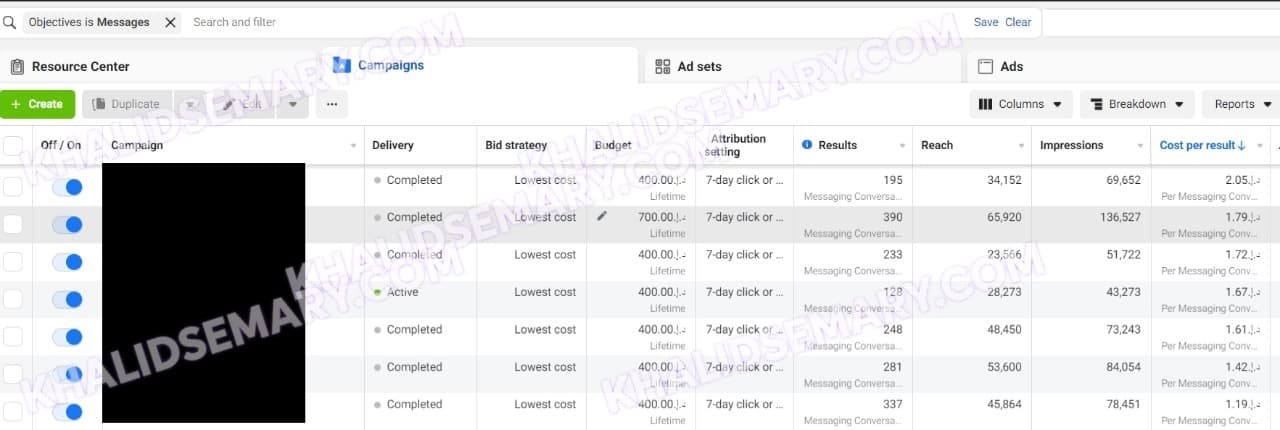Sort by Cost per result column
Viewport: 1280px width, 430px height.
1202,145
